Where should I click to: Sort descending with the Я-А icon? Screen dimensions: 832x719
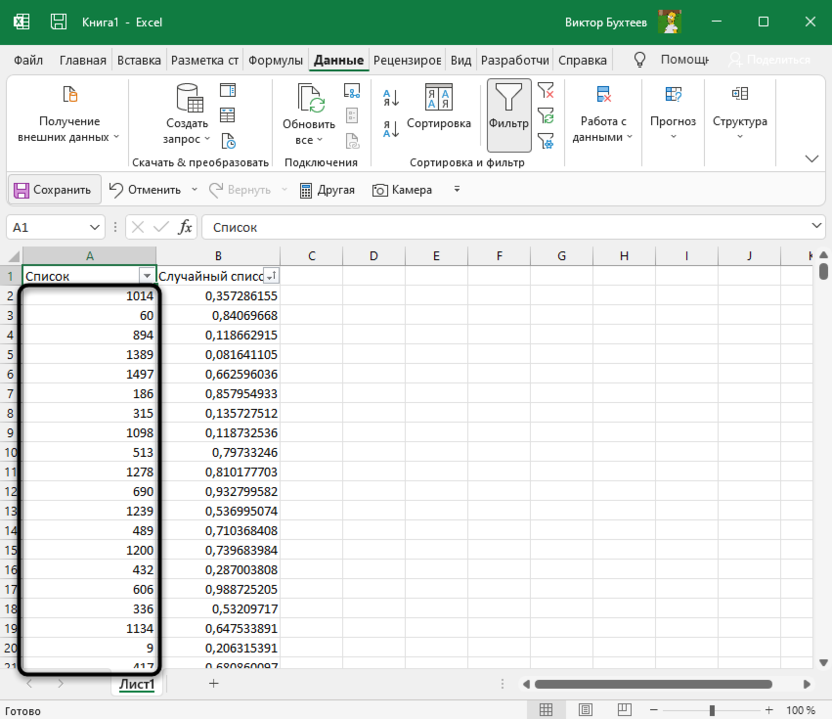click(x=391, y=128)
